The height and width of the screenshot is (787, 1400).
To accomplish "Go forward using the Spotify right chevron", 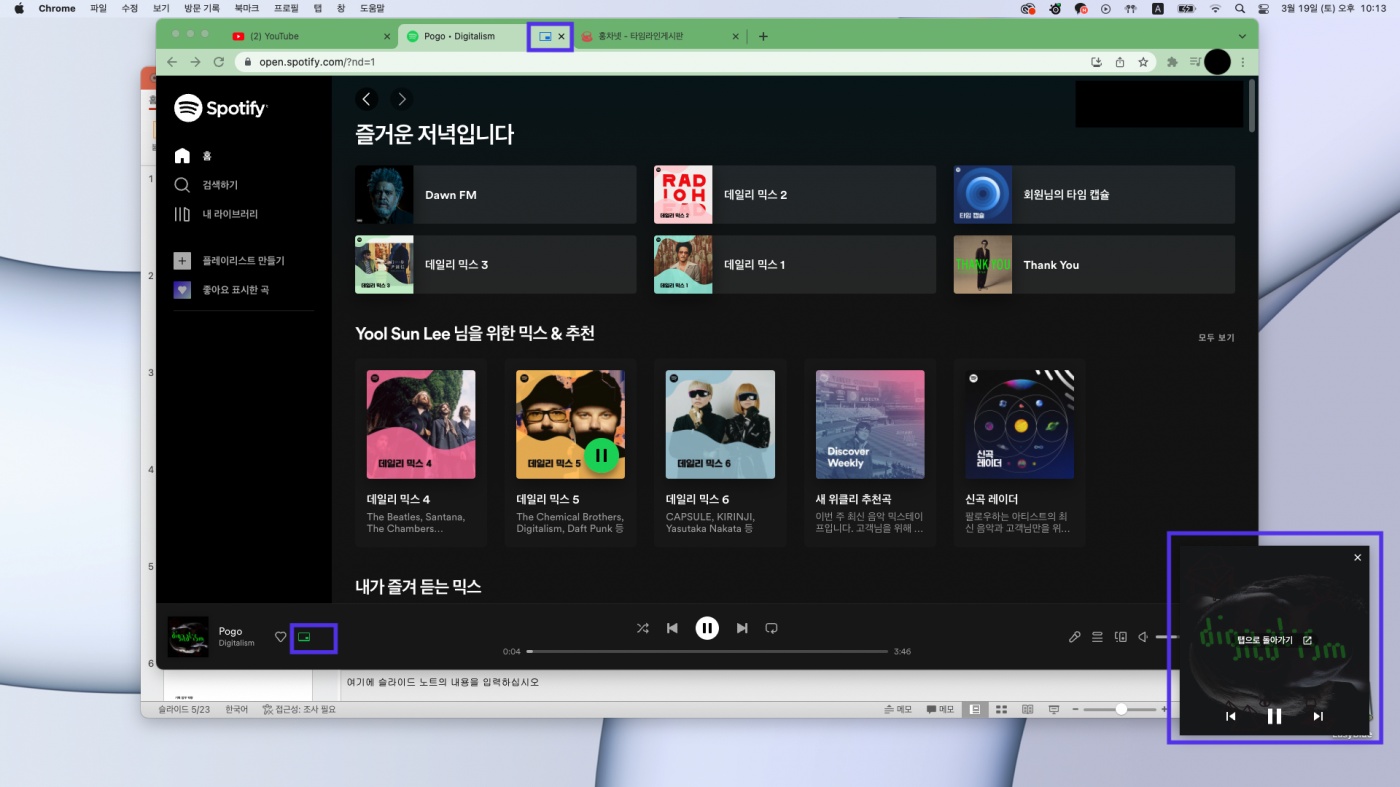I will coord(401,99).
